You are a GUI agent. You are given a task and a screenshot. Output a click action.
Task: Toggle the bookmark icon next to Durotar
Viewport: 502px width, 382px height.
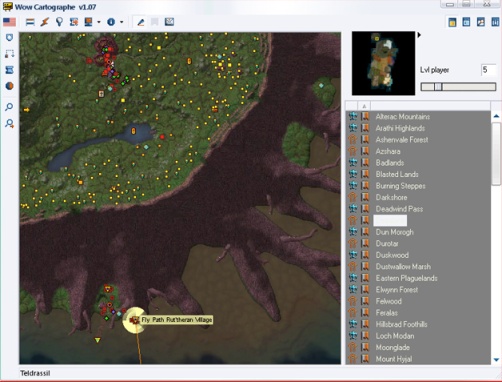click(365, 243)
